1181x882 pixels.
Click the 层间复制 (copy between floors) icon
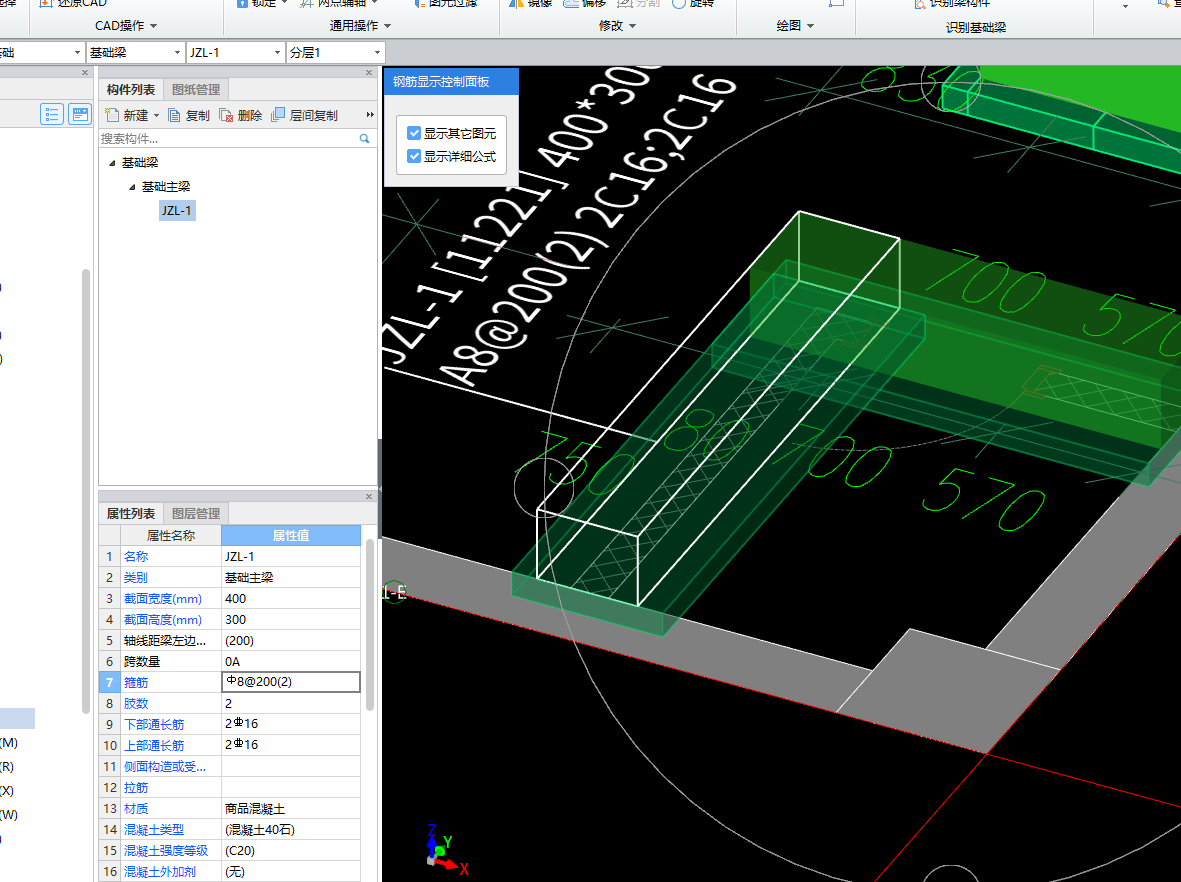[x=278, y=114]
